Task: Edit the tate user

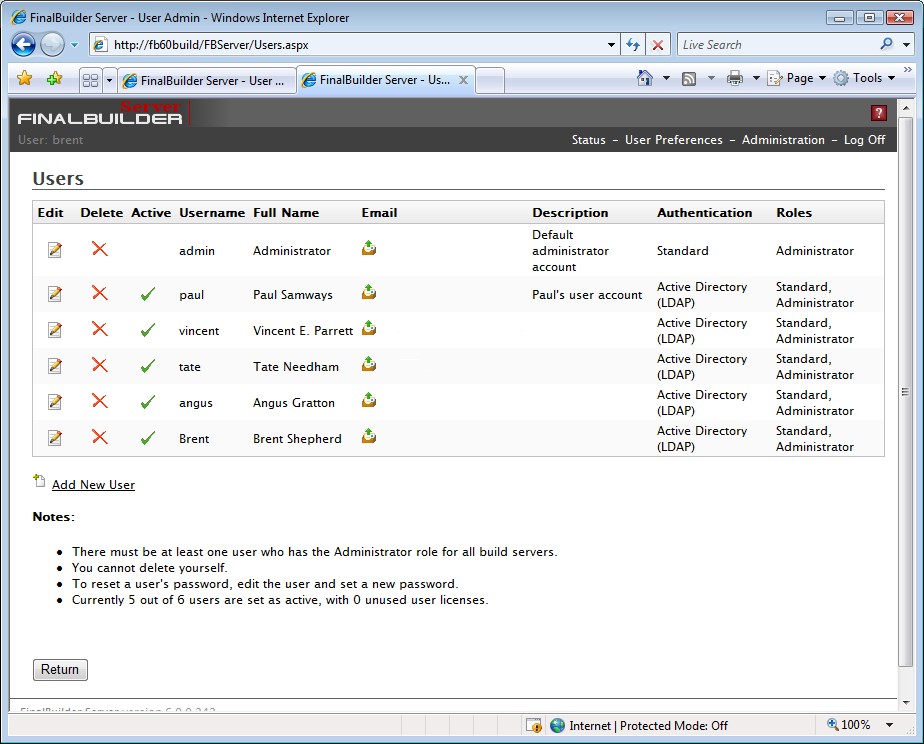Action: (55, 366)
